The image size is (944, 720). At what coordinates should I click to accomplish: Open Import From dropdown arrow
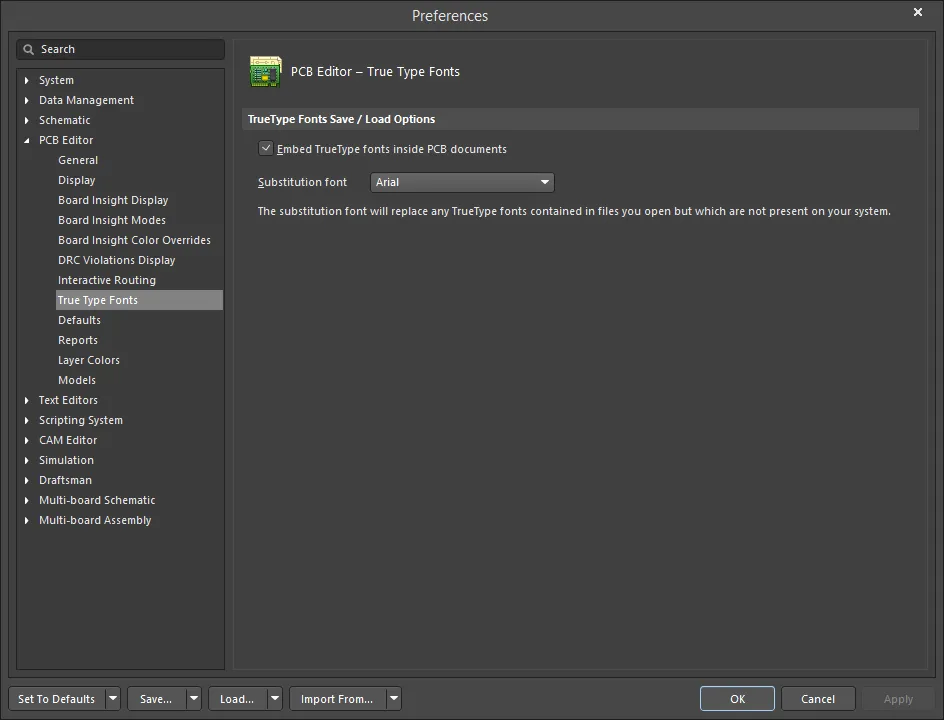click(x=394, y=699)
